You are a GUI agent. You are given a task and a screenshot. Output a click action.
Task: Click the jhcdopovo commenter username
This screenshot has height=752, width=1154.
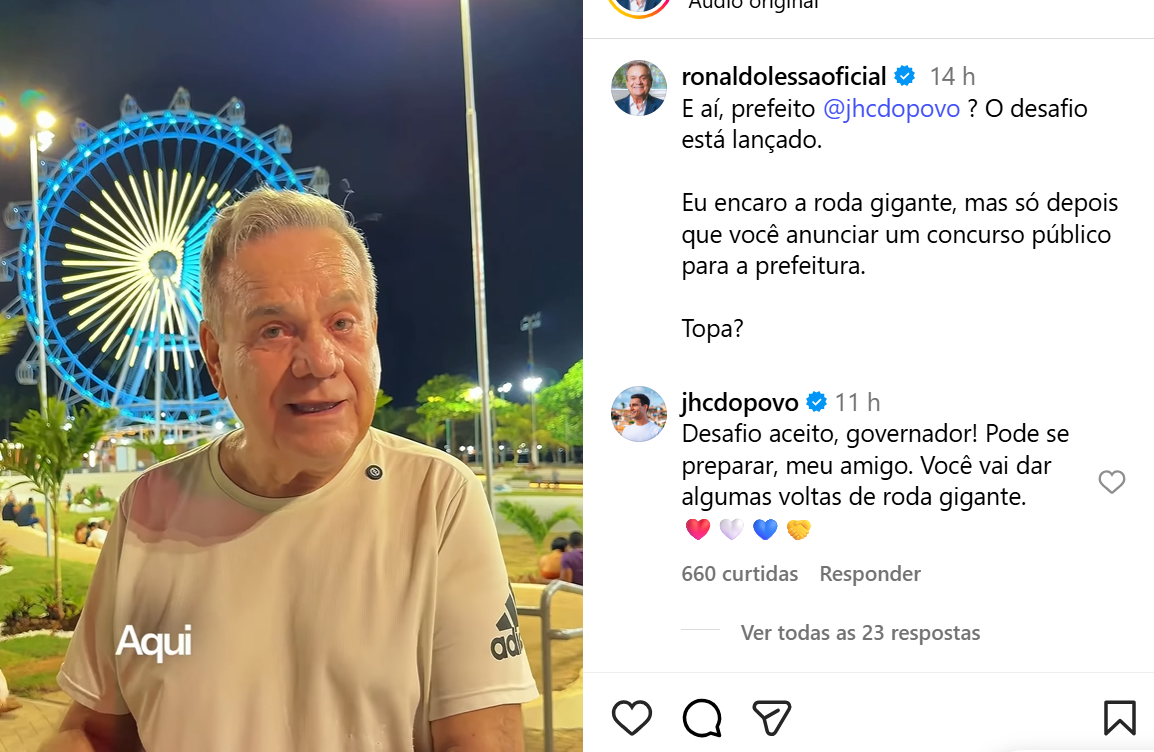[x=740, y=402]
